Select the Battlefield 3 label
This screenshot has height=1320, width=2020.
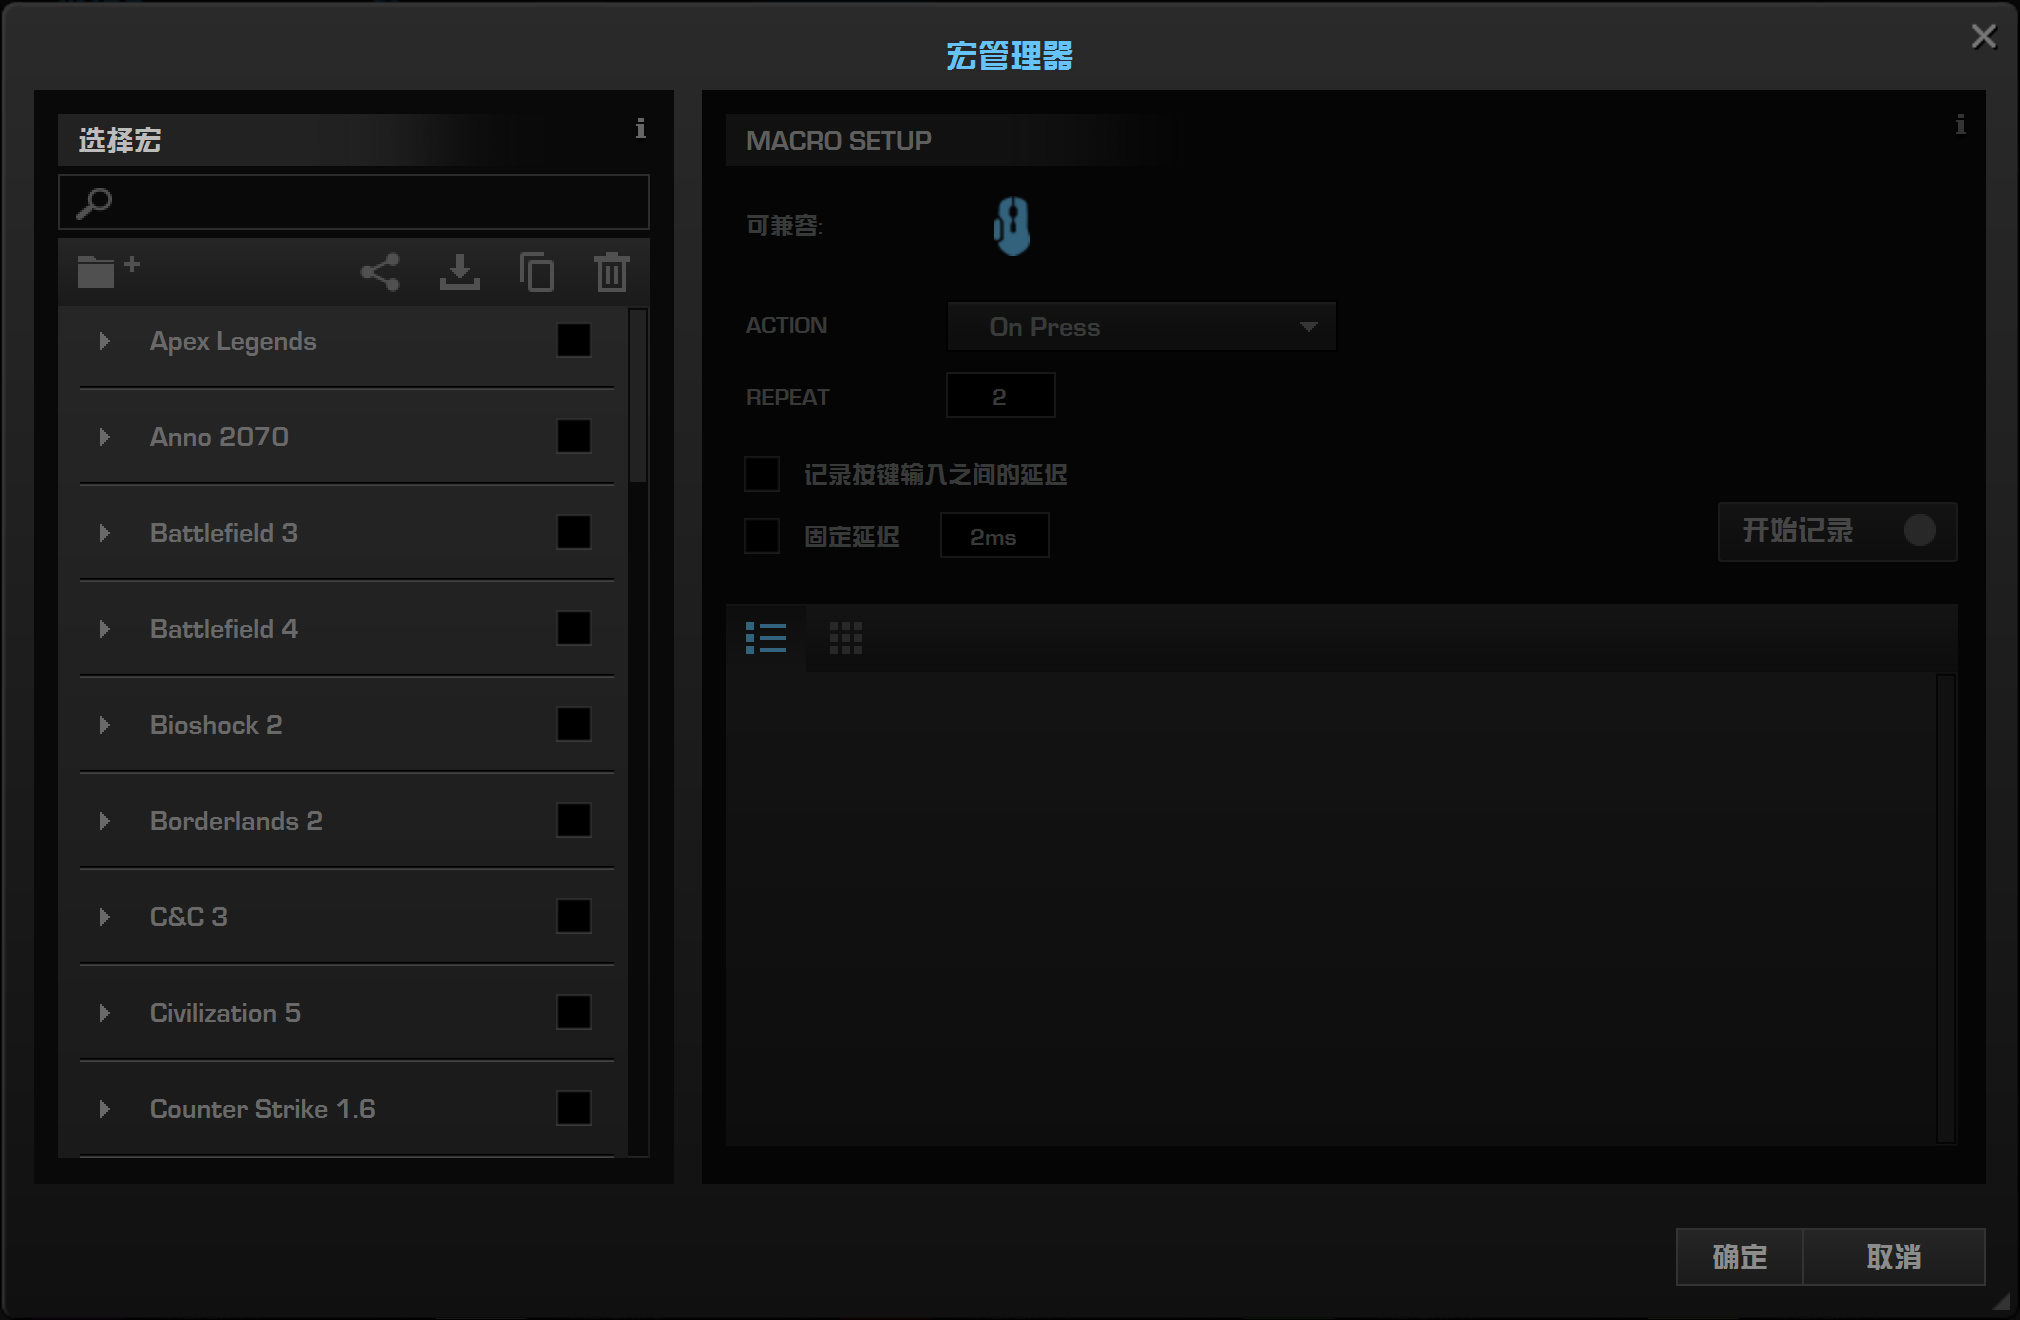[x=224, y=533]
